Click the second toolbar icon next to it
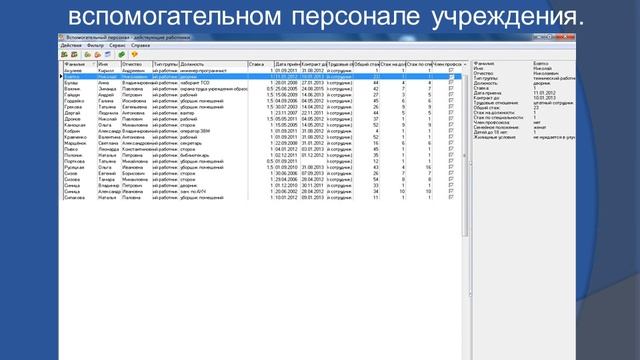The image size is (640, 360). [74, 54]
